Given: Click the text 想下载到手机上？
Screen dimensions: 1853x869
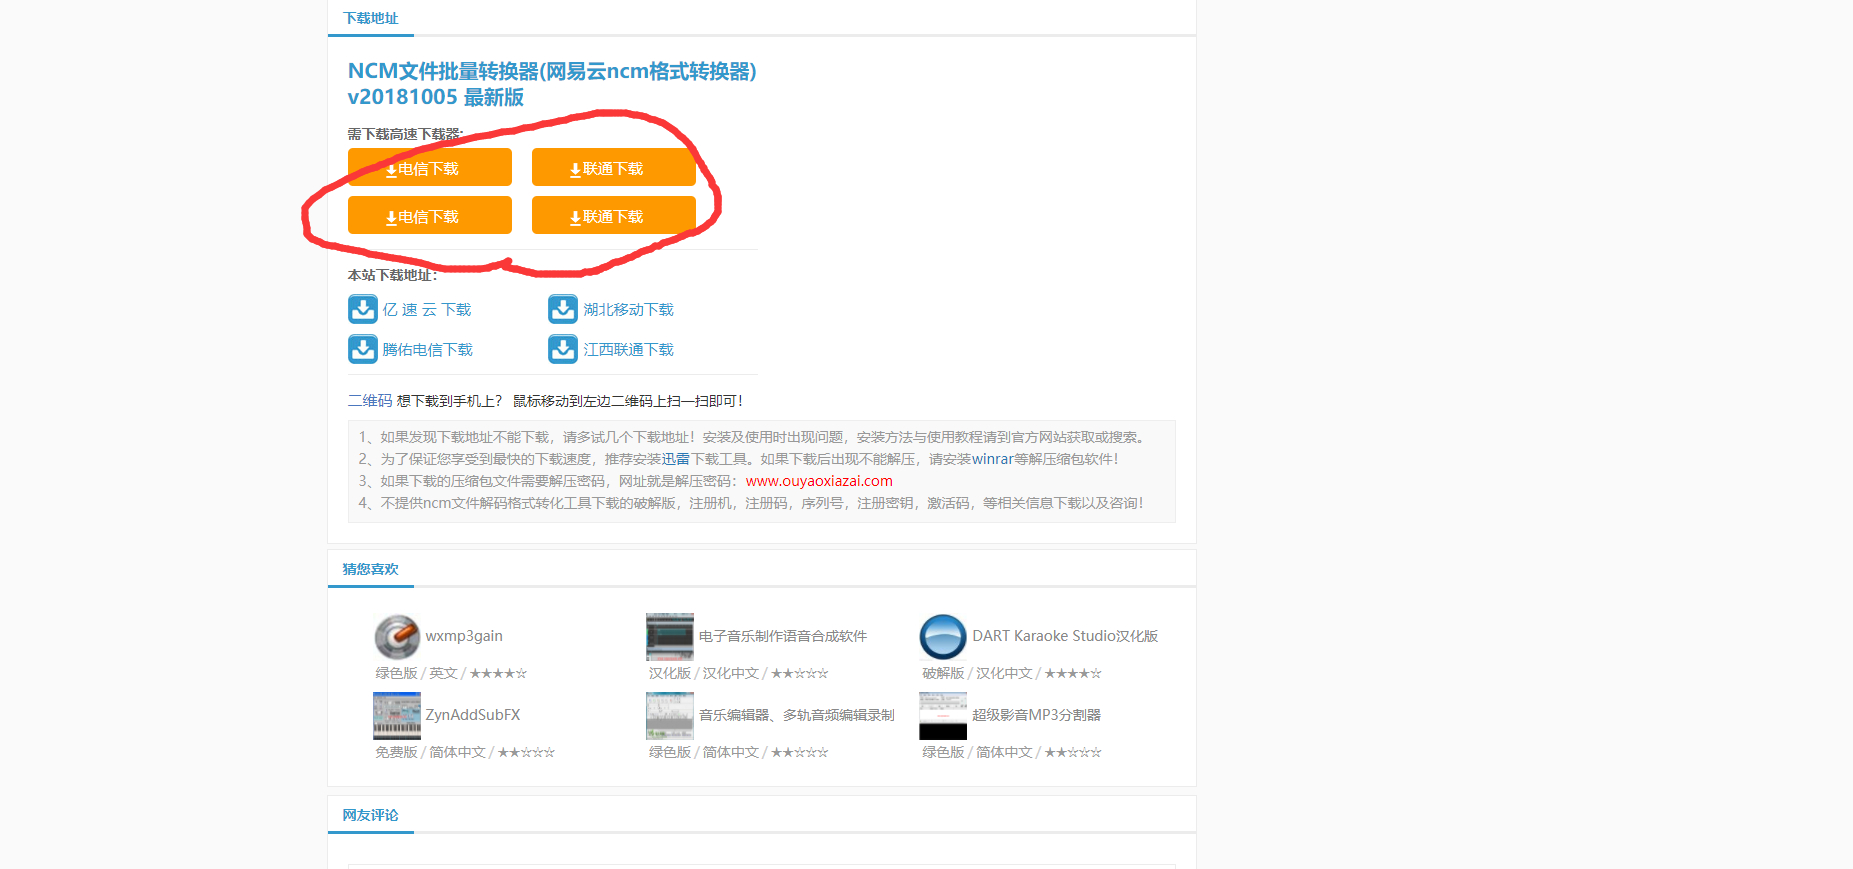Looking at the screenshot, I should pos(450,401).
